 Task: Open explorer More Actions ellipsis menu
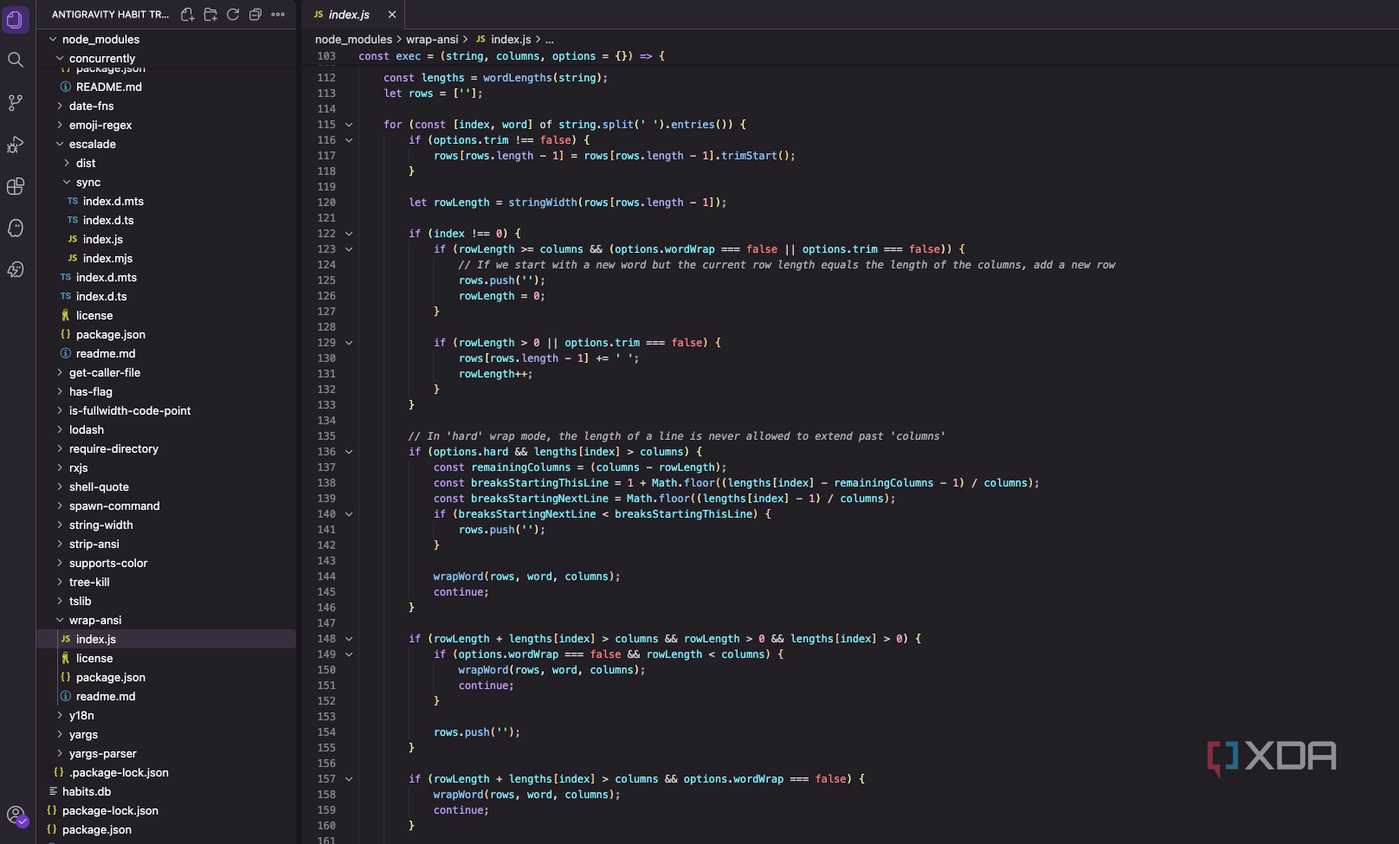pos(278,15)
